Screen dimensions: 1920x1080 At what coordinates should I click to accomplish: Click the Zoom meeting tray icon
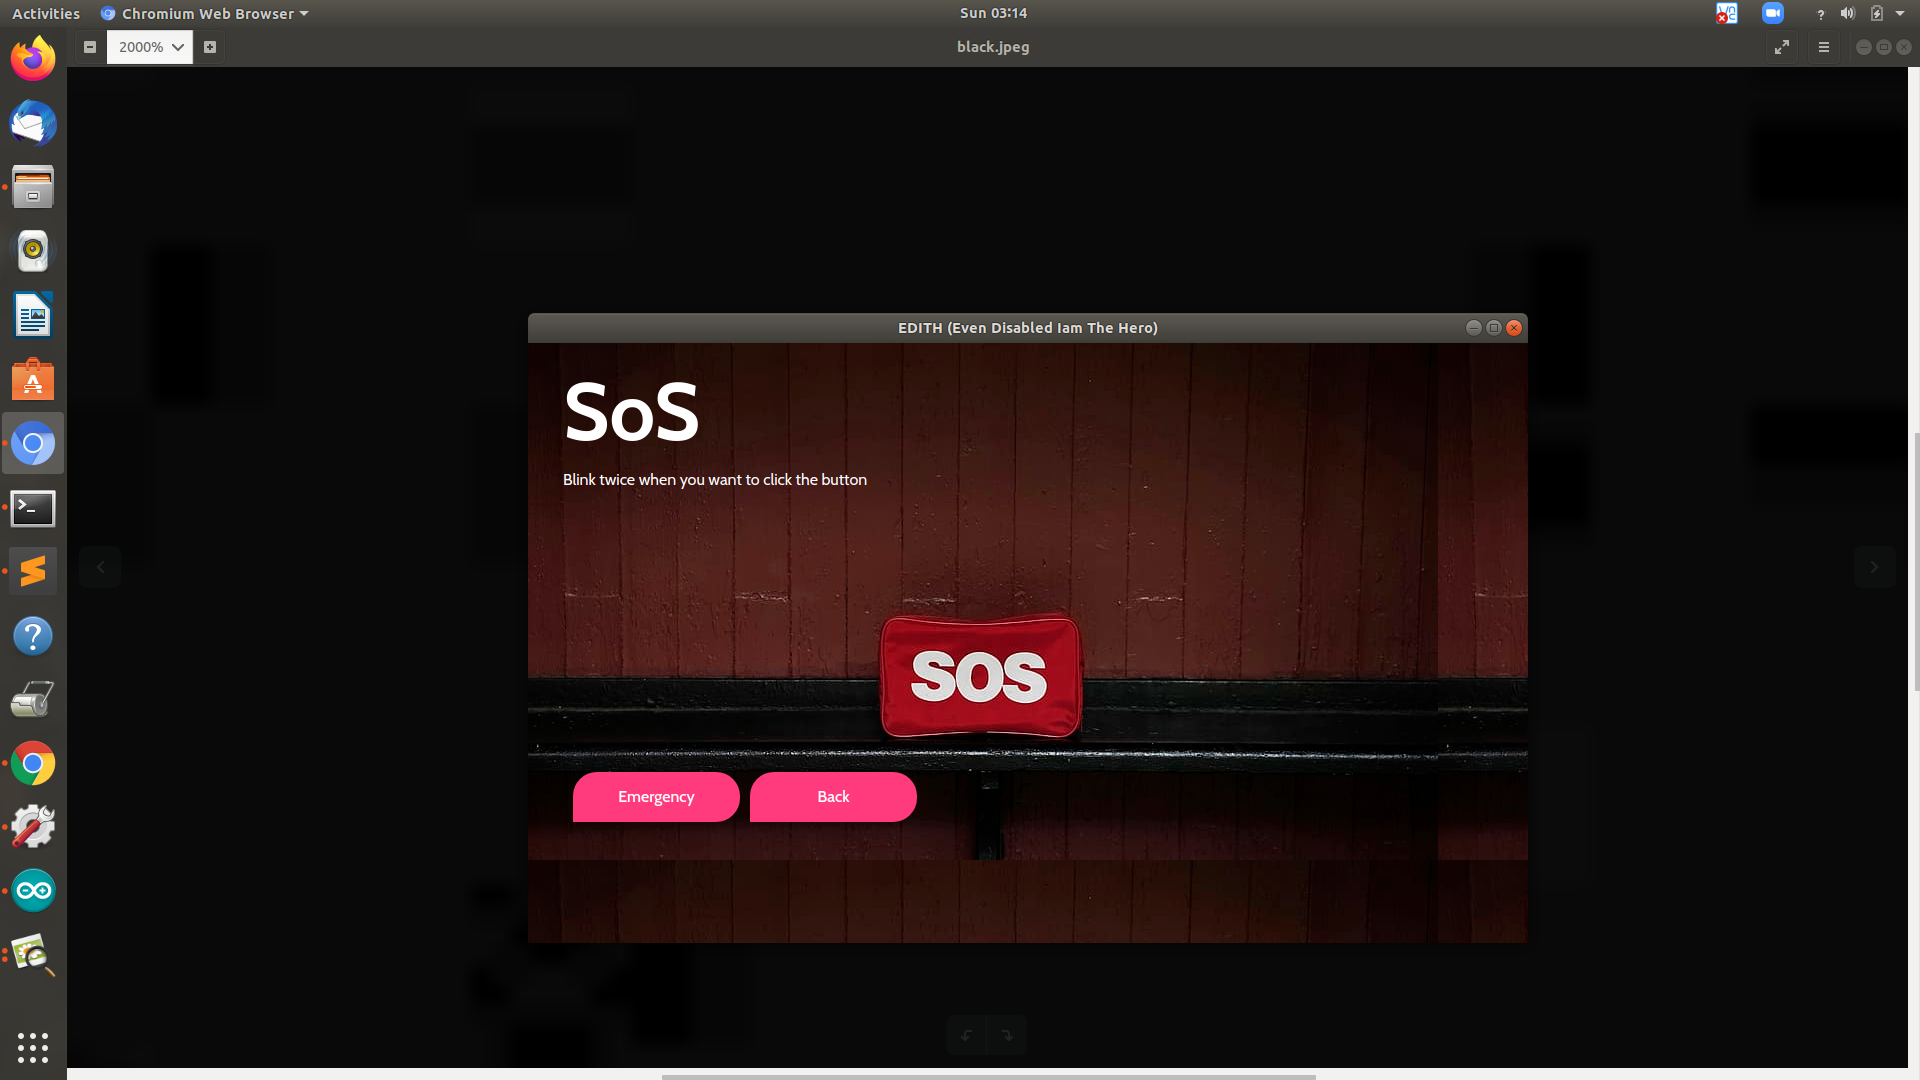[x=1773, y=14]
